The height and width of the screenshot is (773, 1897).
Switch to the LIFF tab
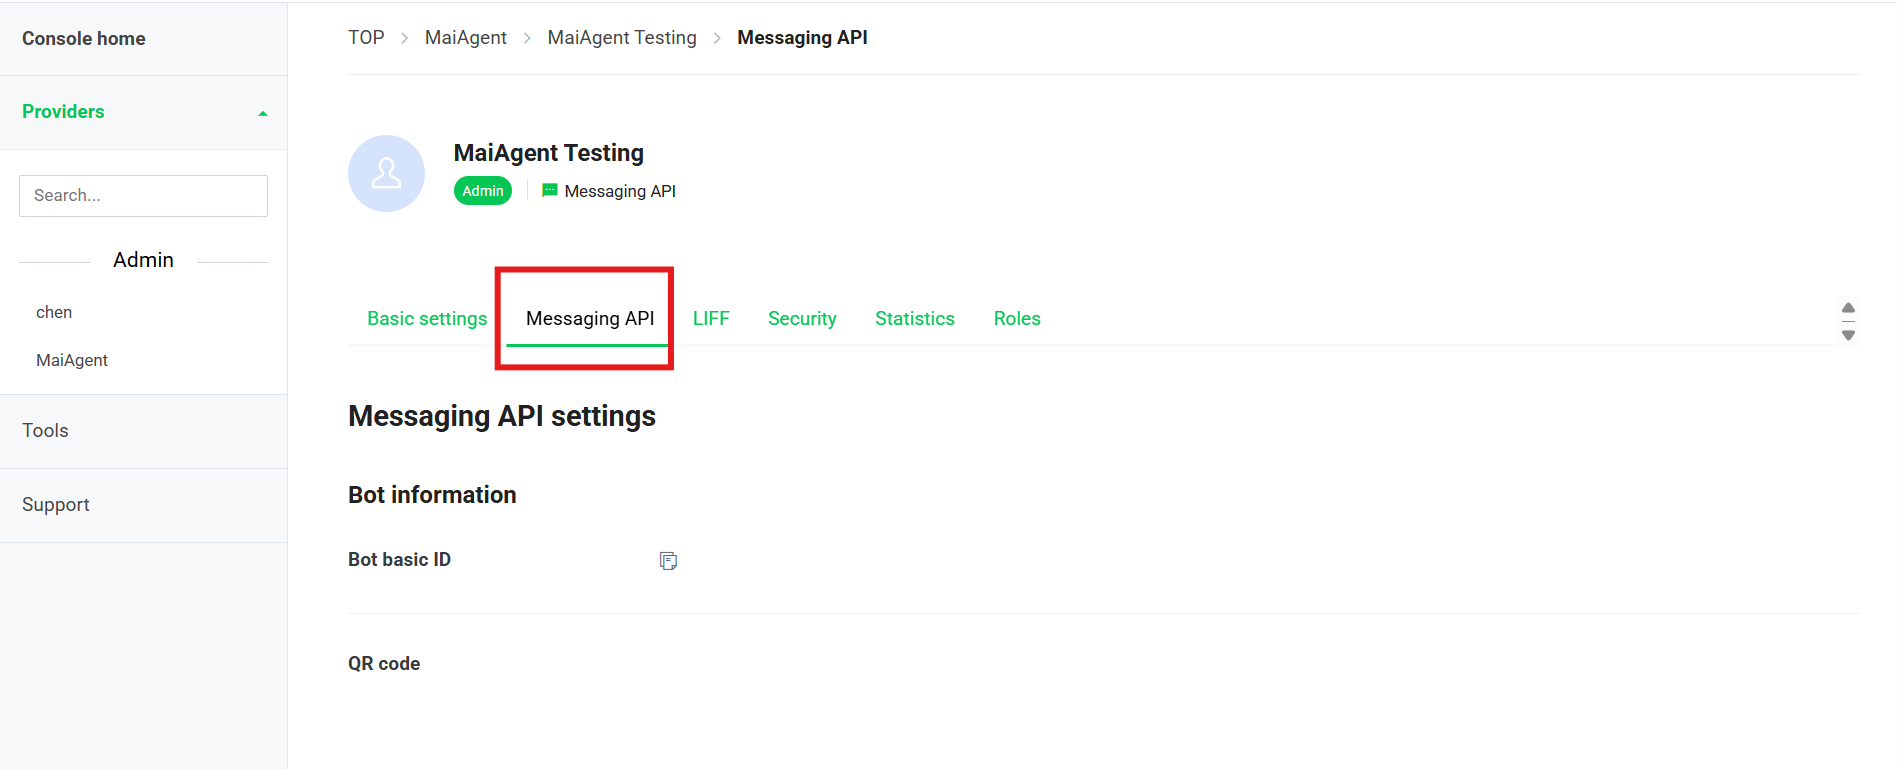pos(711,318)
